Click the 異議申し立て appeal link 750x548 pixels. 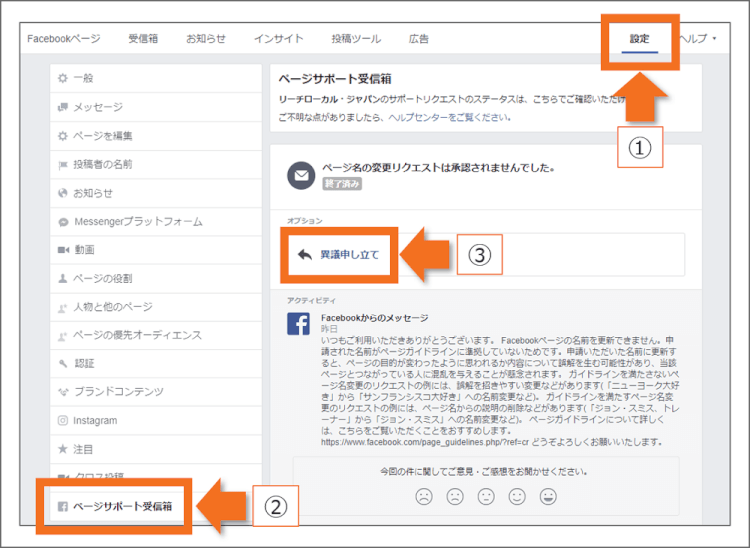point(350,255)
